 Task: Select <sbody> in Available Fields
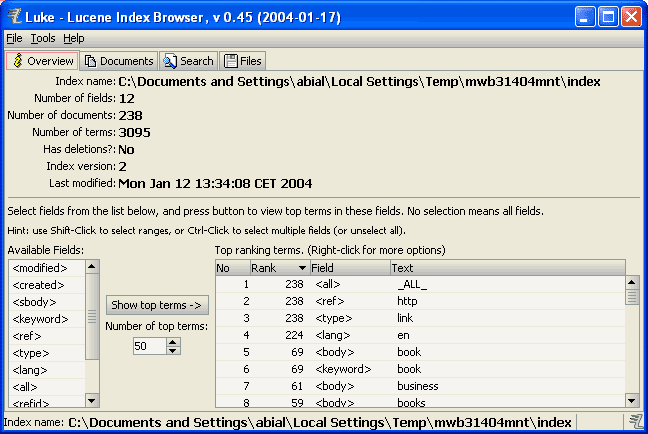47,302
